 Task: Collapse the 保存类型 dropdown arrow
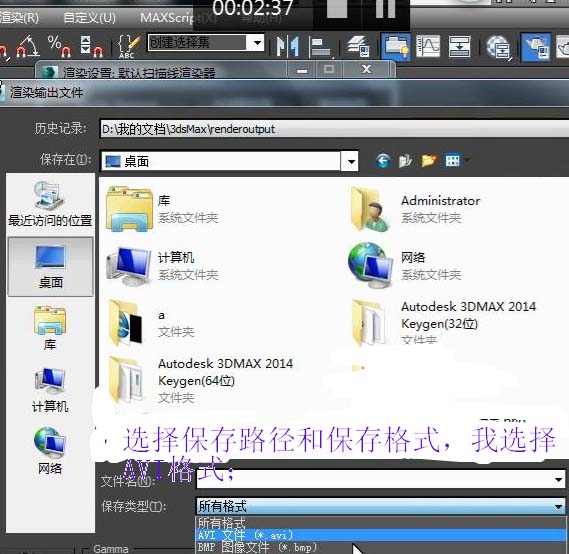point(558,506)
